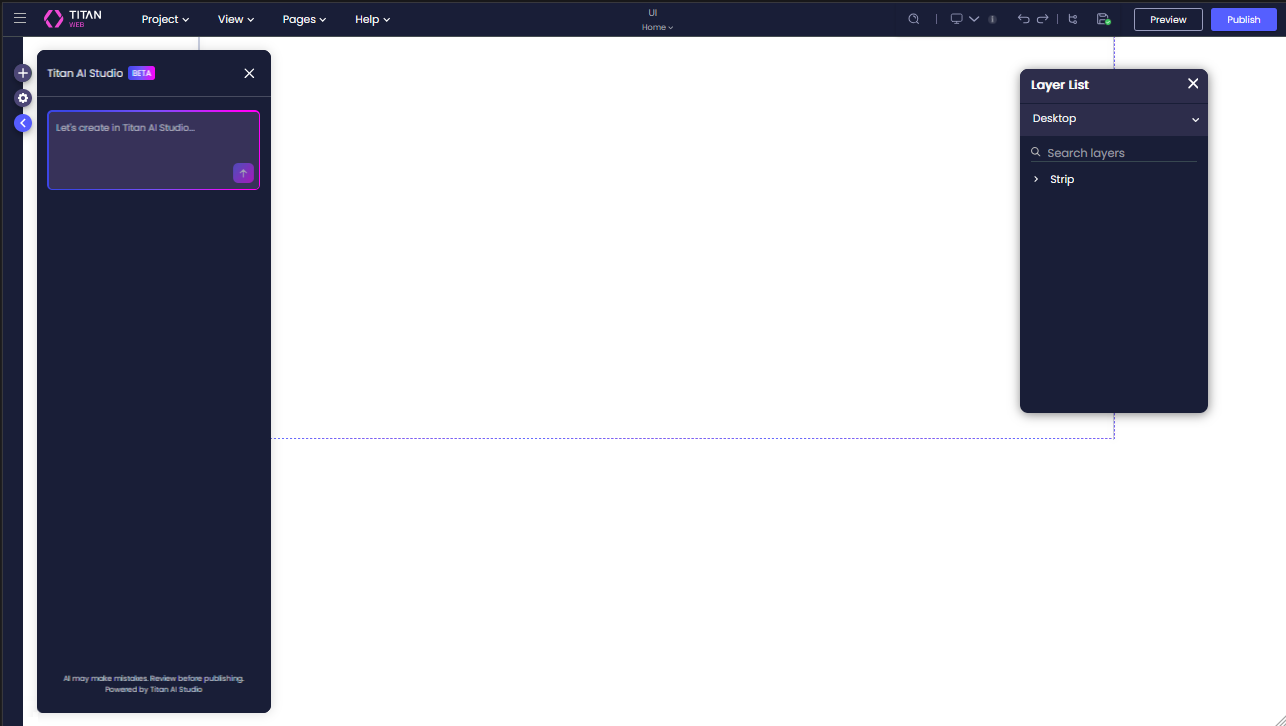
Task: Open the Help menu
Action: pos(373,19)
